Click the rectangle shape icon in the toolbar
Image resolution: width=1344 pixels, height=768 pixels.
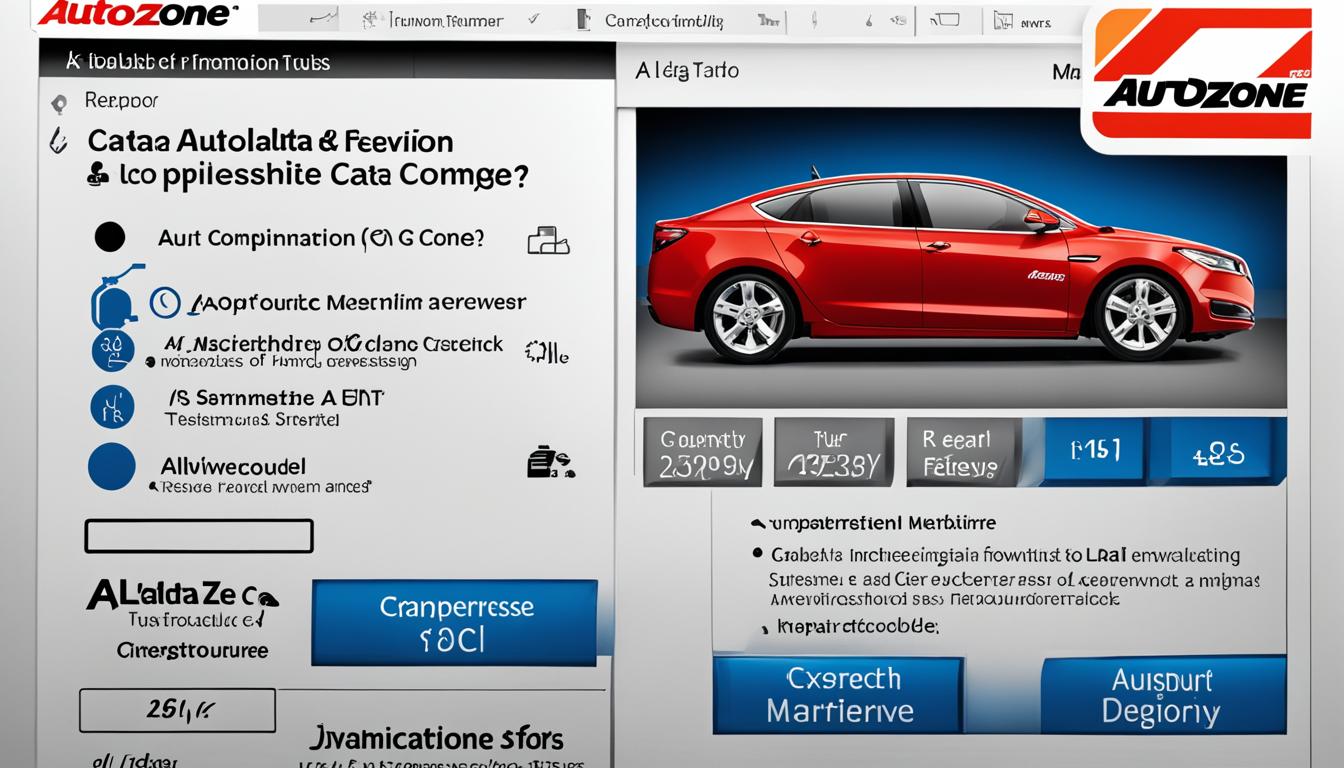click(x=945, y=19)
